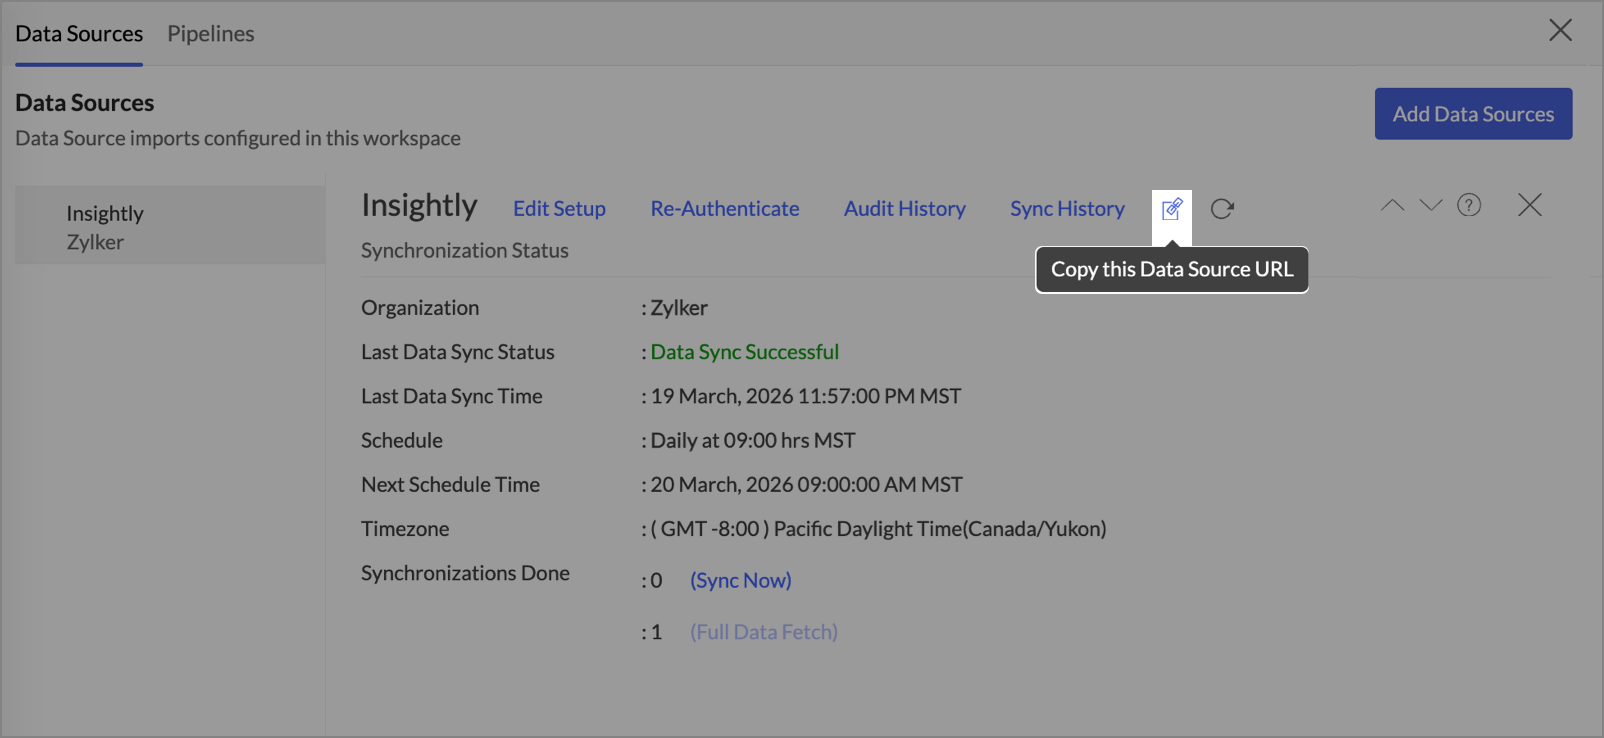Screen dimensions: 1604x738
Task: Close the Insightly details panel
Action: click(1529, 205)
